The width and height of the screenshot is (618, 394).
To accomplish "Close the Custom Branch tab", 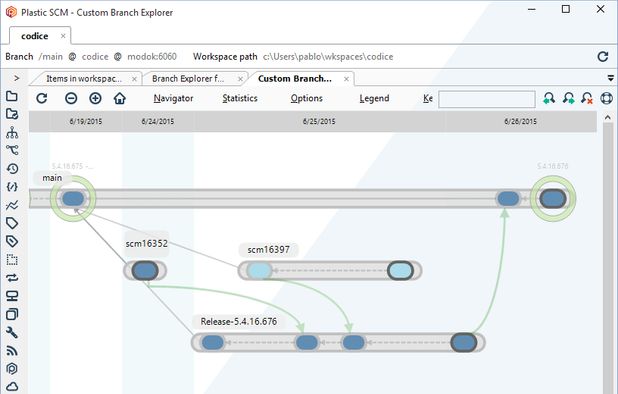I will (x=346, y=79).
